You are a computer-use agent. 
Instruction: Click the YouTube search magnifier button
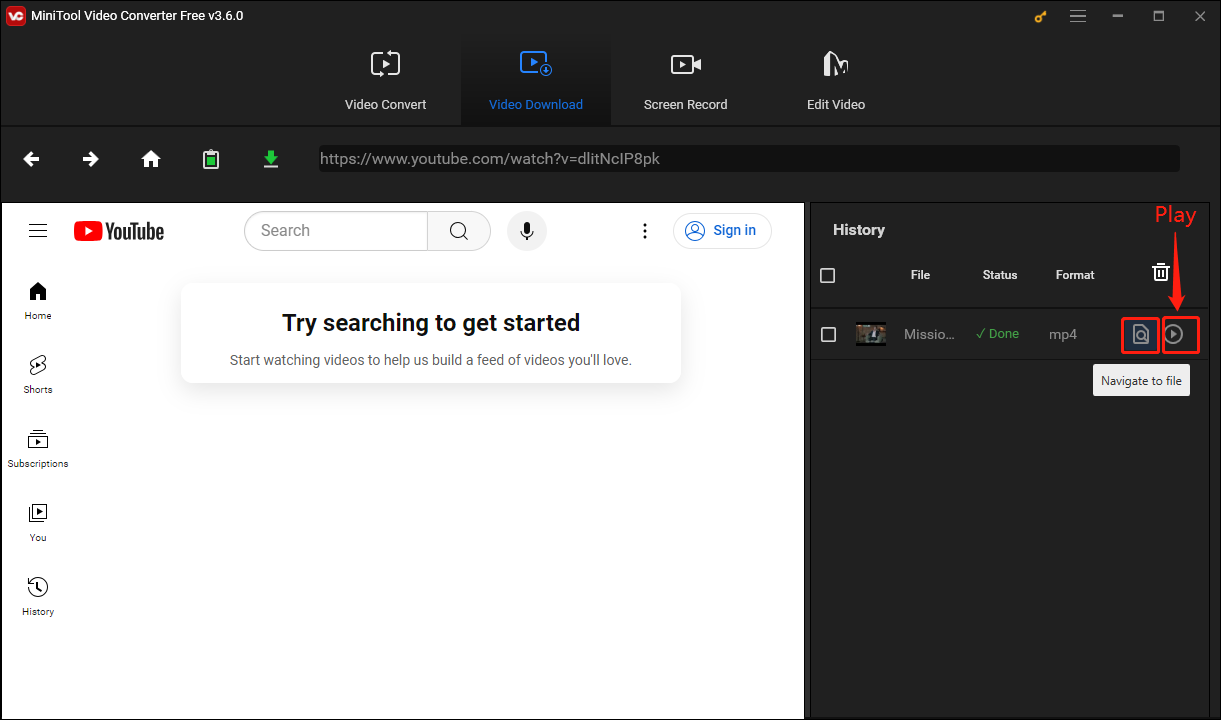(459, 231)
